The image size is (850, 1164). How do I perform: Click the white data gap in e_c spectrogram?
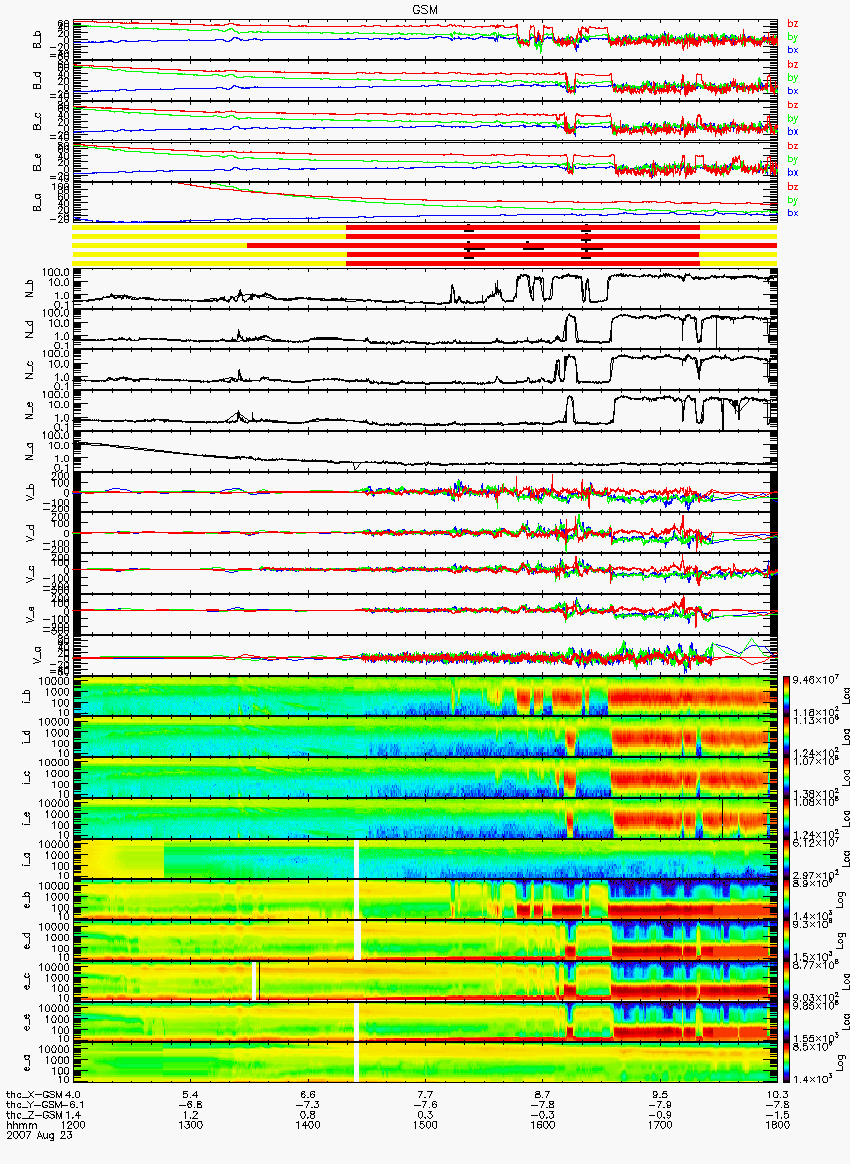(255, 981)
